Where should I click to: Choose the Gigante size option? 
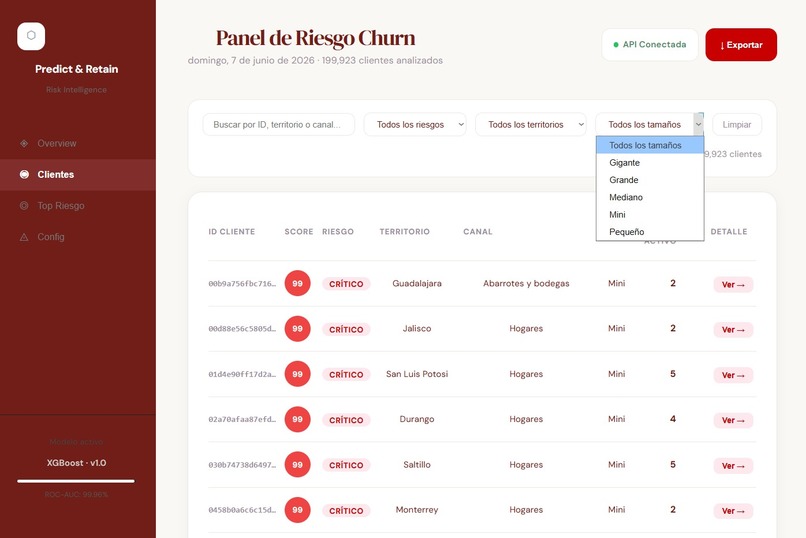point(650,163)
